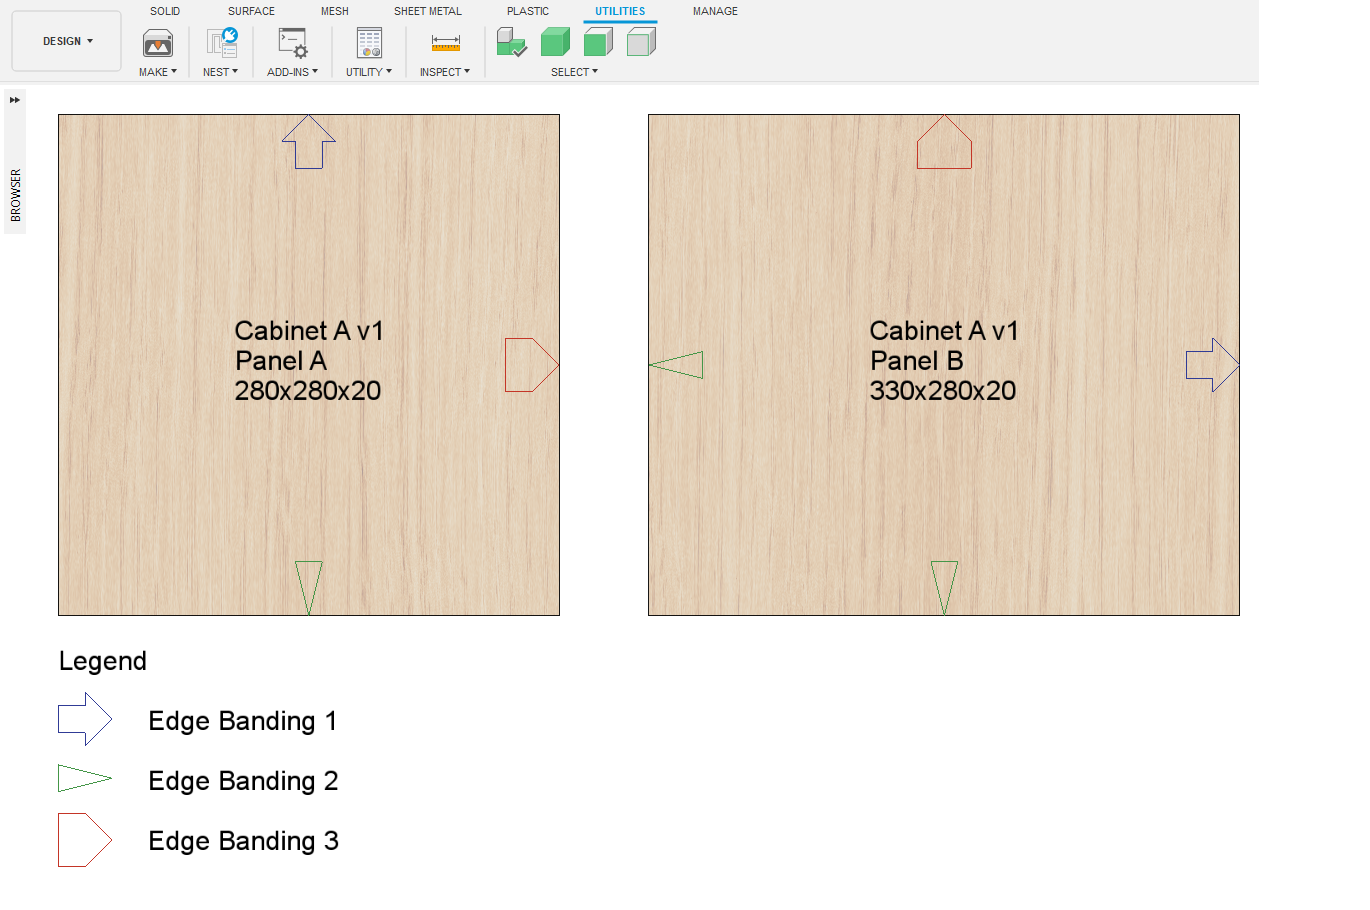Viewport: 1370px width, 910px height.
Task: Click the blue arrow on Panel A's top edge
Action: (x=309, y=142)
